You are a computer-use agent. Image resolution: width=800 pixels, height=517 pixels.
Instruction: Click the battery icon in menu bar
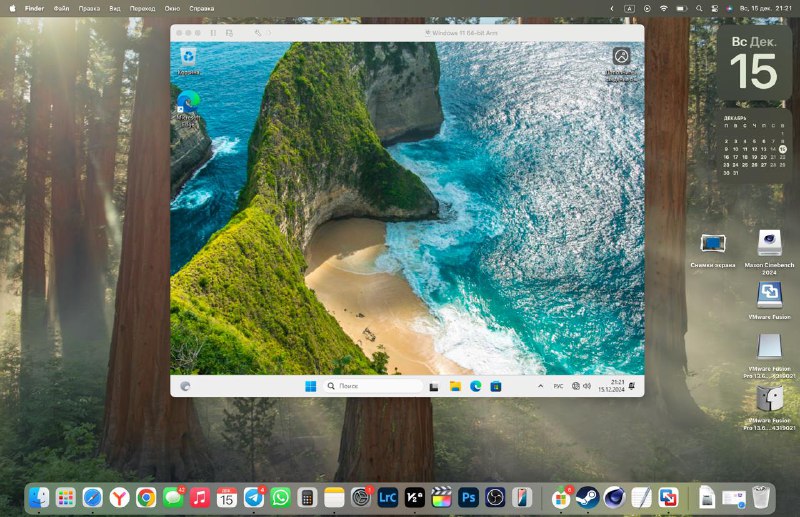coord(681,8)
